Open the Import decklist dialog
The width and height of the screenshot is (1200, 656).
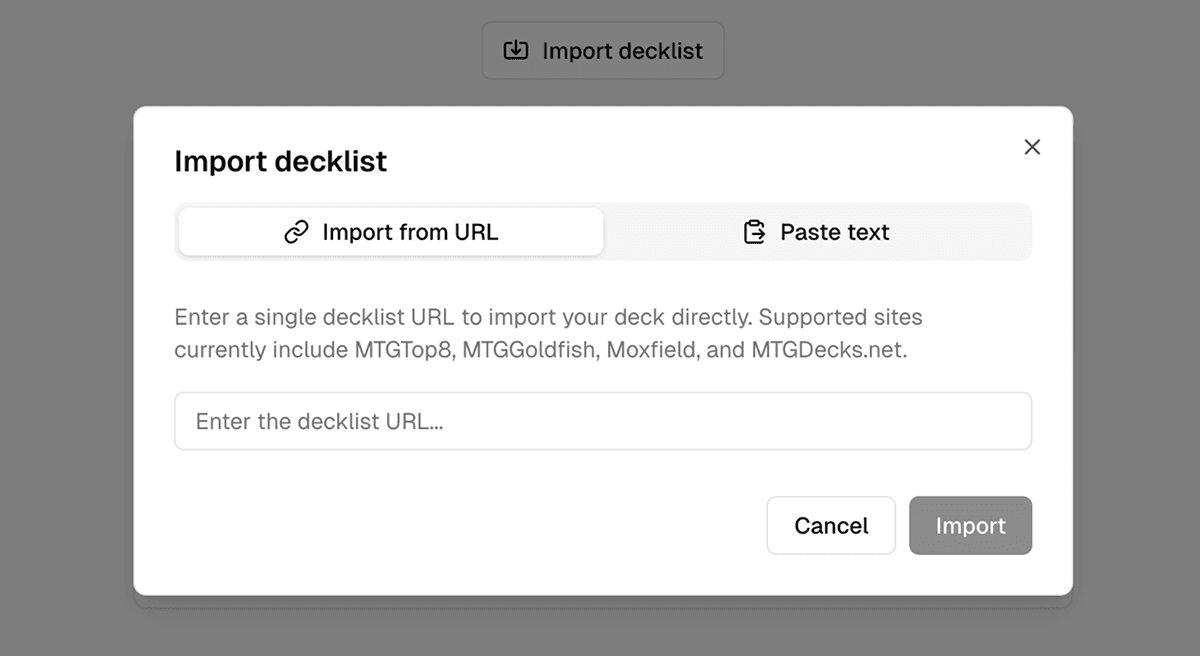click(x=602, y=49)
